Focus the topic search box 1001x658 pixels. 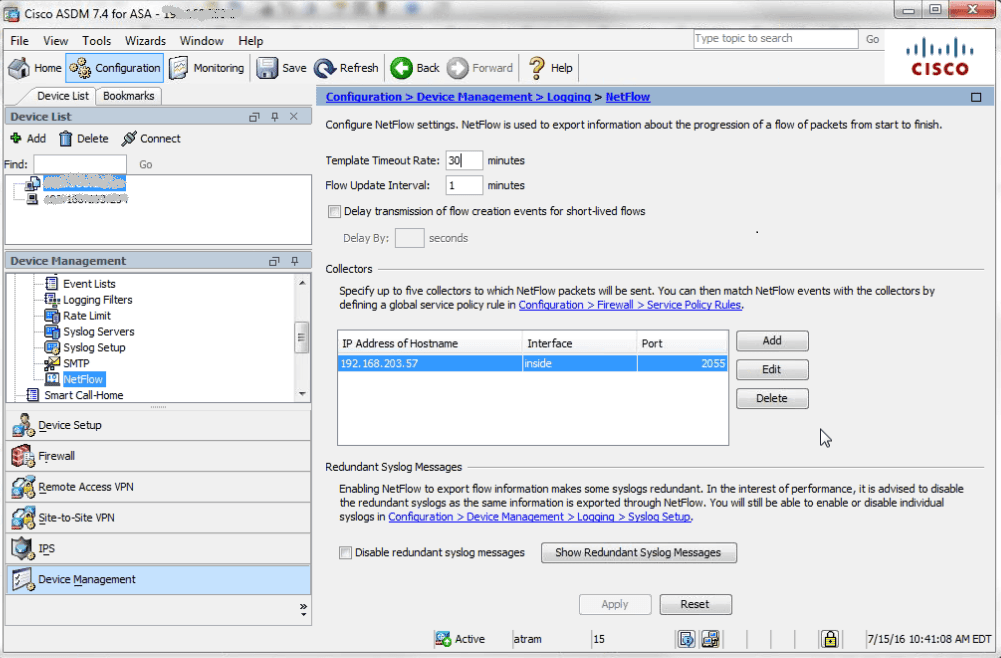coord(776,39)
